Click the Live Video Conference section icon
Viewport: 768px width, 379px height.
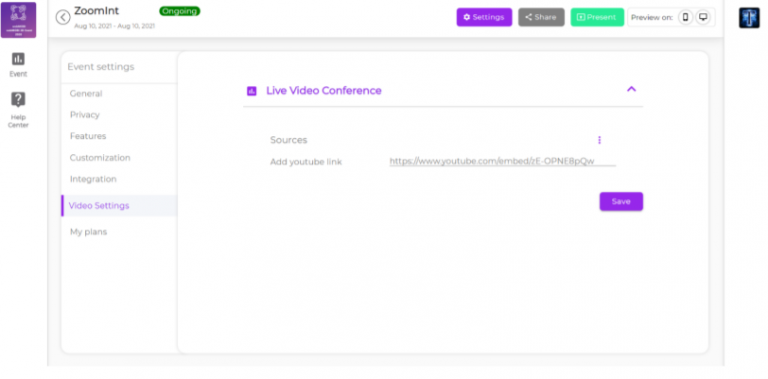coord(252,91)
